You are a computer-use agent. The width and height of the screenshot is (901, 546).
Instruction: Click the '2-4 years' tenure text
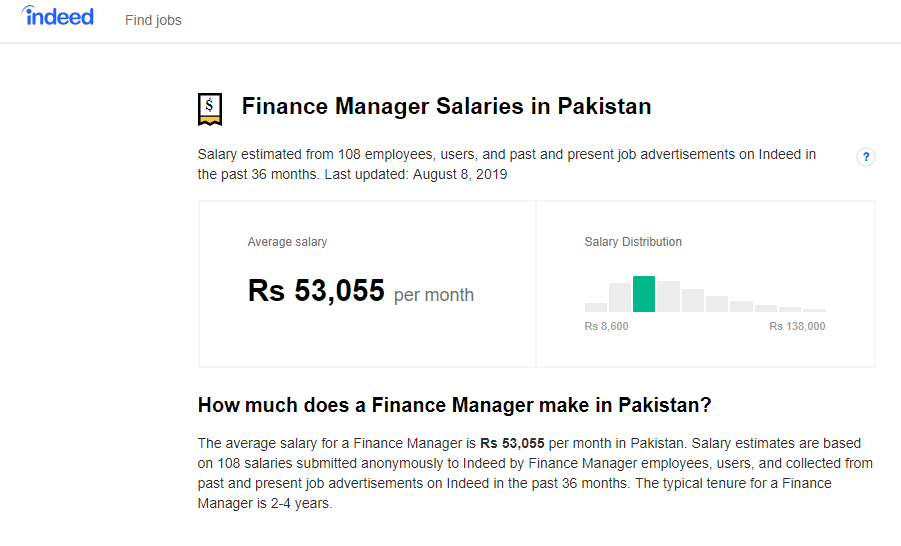(299, 504)
